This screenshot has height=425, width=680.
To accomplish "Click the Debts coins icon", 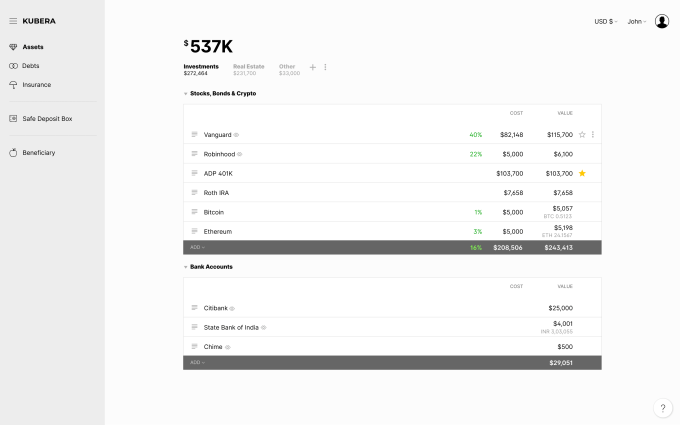I will 13,66.
